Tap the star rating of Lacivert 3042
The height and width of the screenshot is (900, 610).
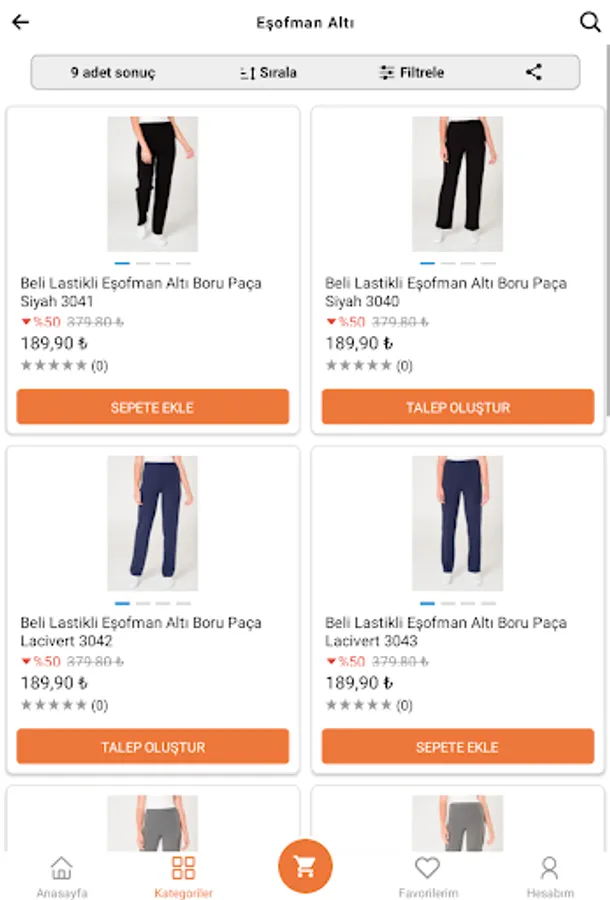click(x=54, y=705)
